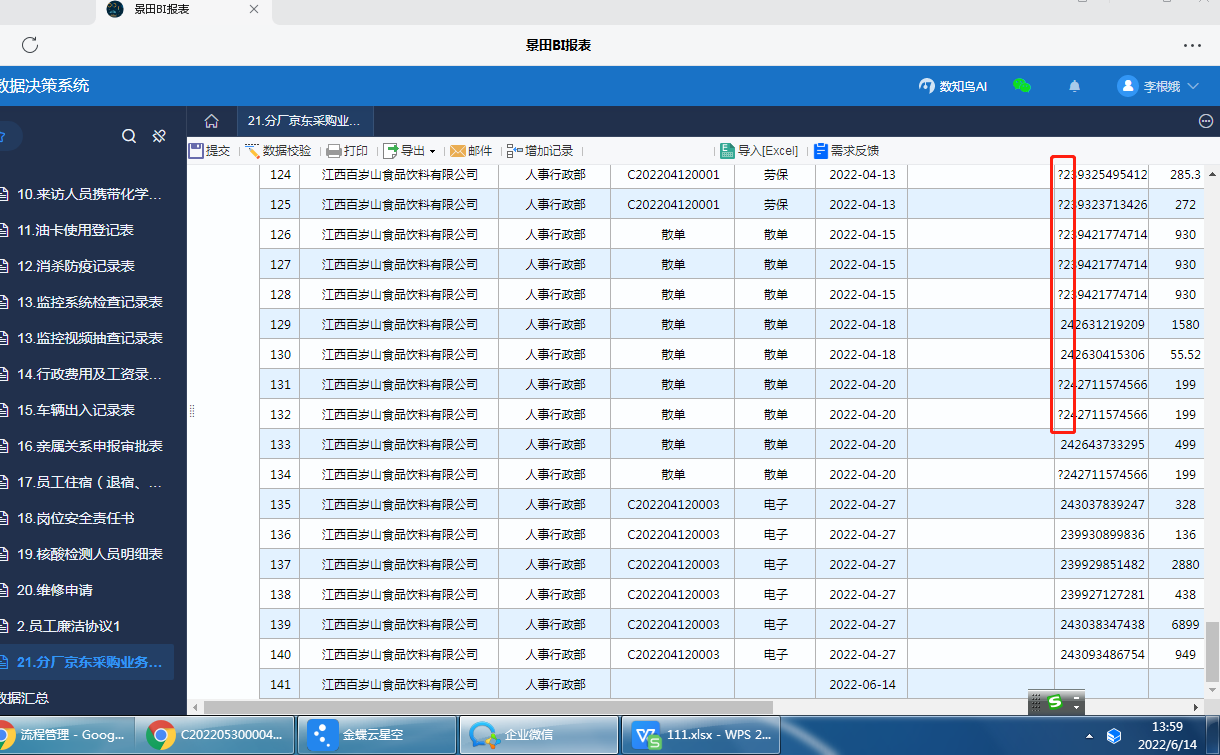
Task: Select date 2022-06-14 in row 141
Action: click(862, 684)
